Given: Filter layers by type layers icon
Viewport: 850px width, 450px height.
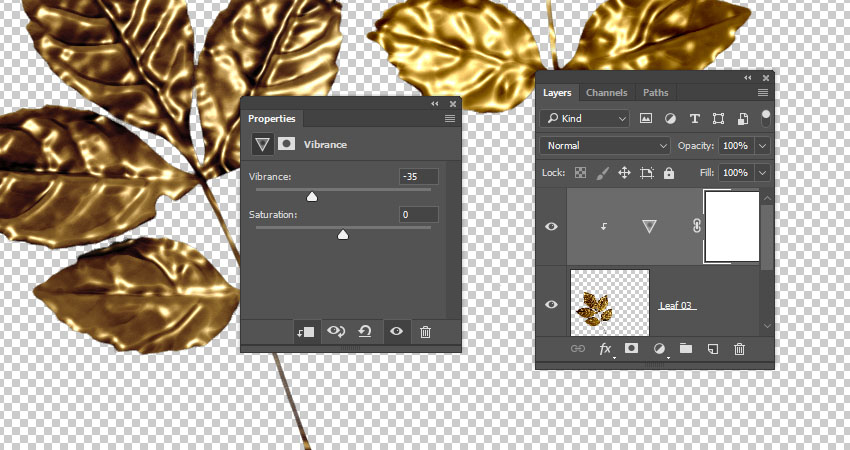Looking at the screenshot, I should pyautogui.click(x=694, y=118).
